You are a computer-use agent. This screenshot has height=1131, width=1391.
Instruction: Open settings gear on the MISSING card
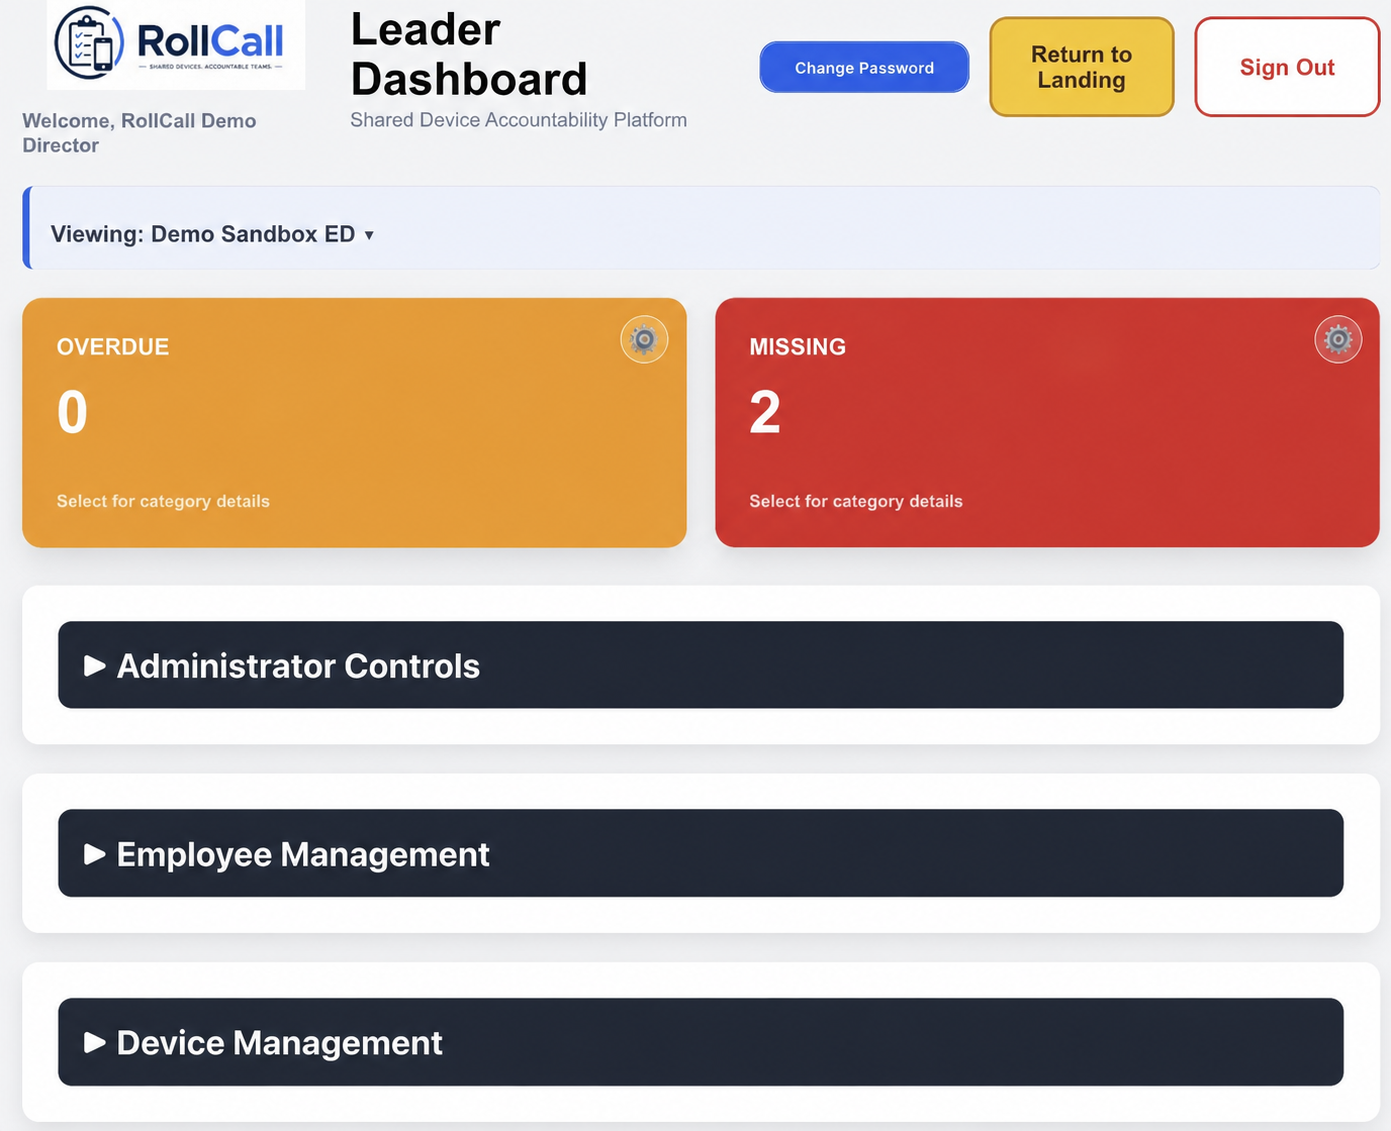pyautogui.click(x=1338, y=340)
